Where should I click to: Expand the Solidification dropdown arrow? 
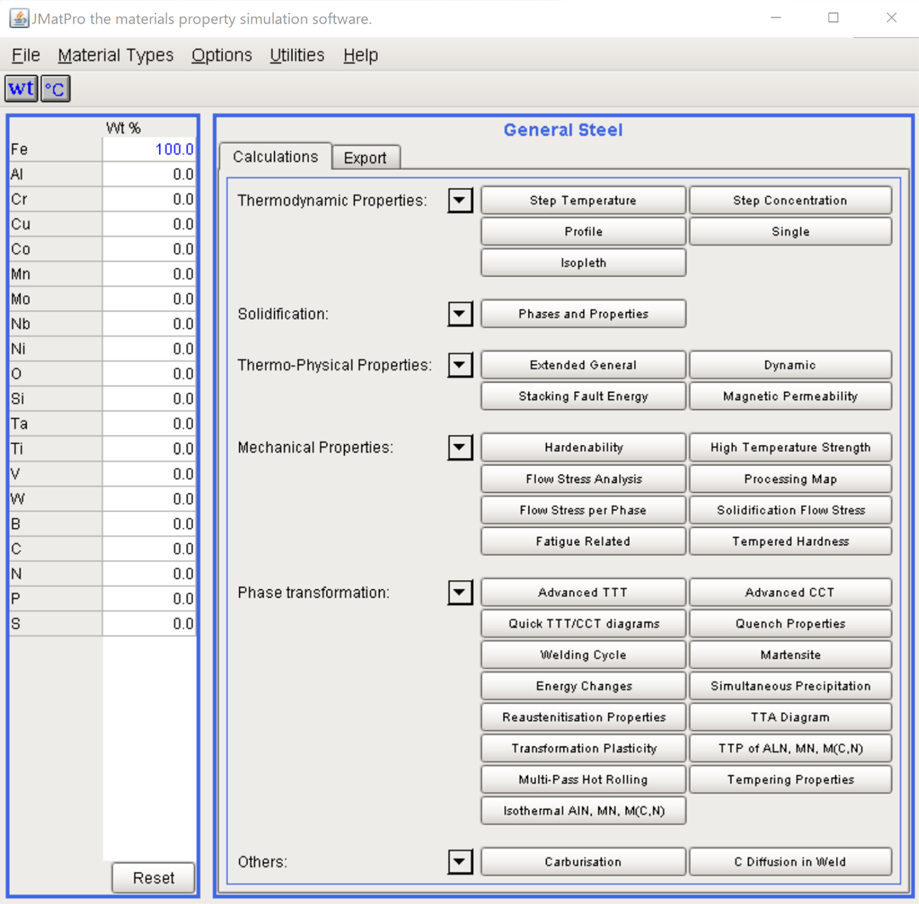[x=460, y=314]
